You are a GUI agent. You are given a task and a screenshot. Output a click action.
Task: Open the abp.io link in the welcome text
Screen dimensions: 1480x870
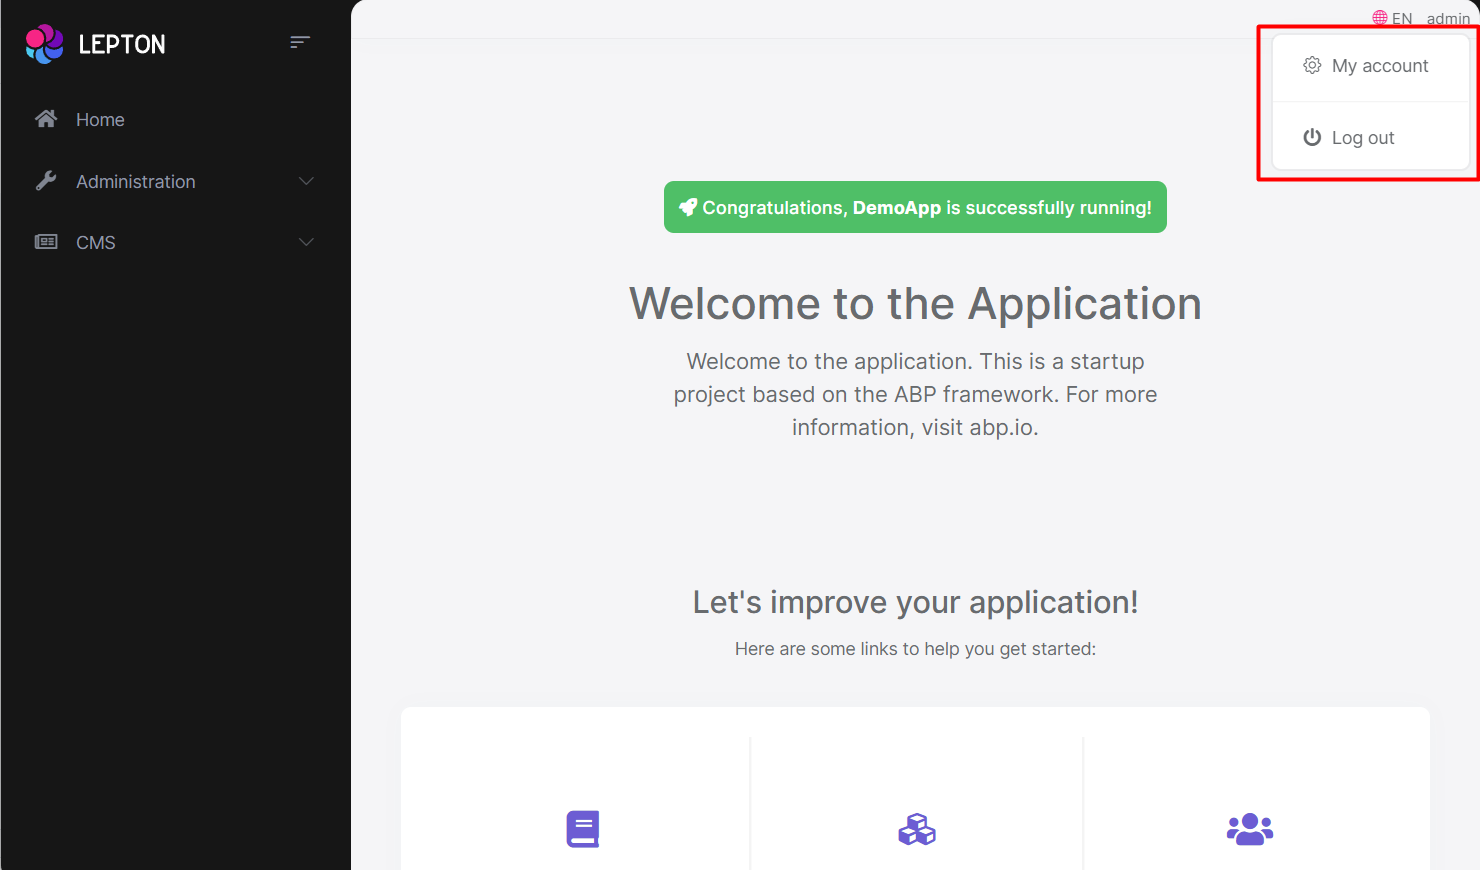1002,427
